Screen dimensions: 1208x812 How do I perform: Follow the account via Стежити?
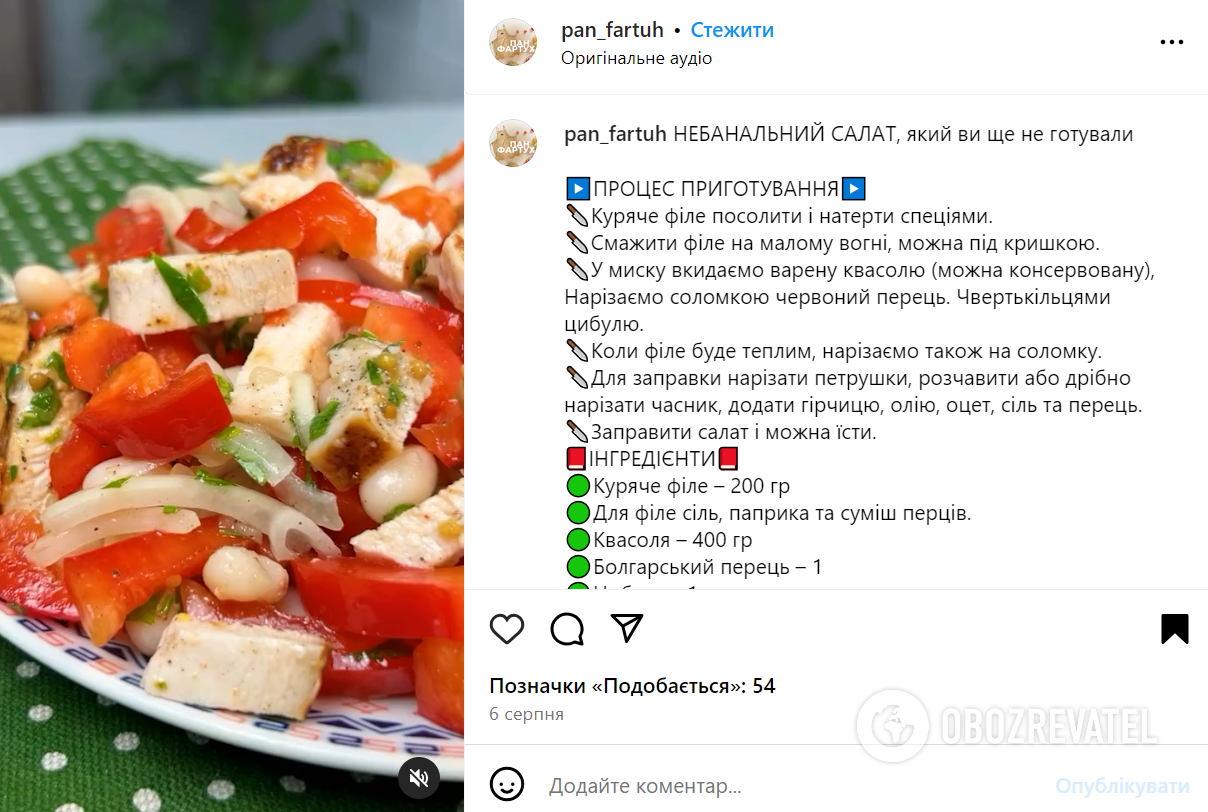(x=732, y=30)
